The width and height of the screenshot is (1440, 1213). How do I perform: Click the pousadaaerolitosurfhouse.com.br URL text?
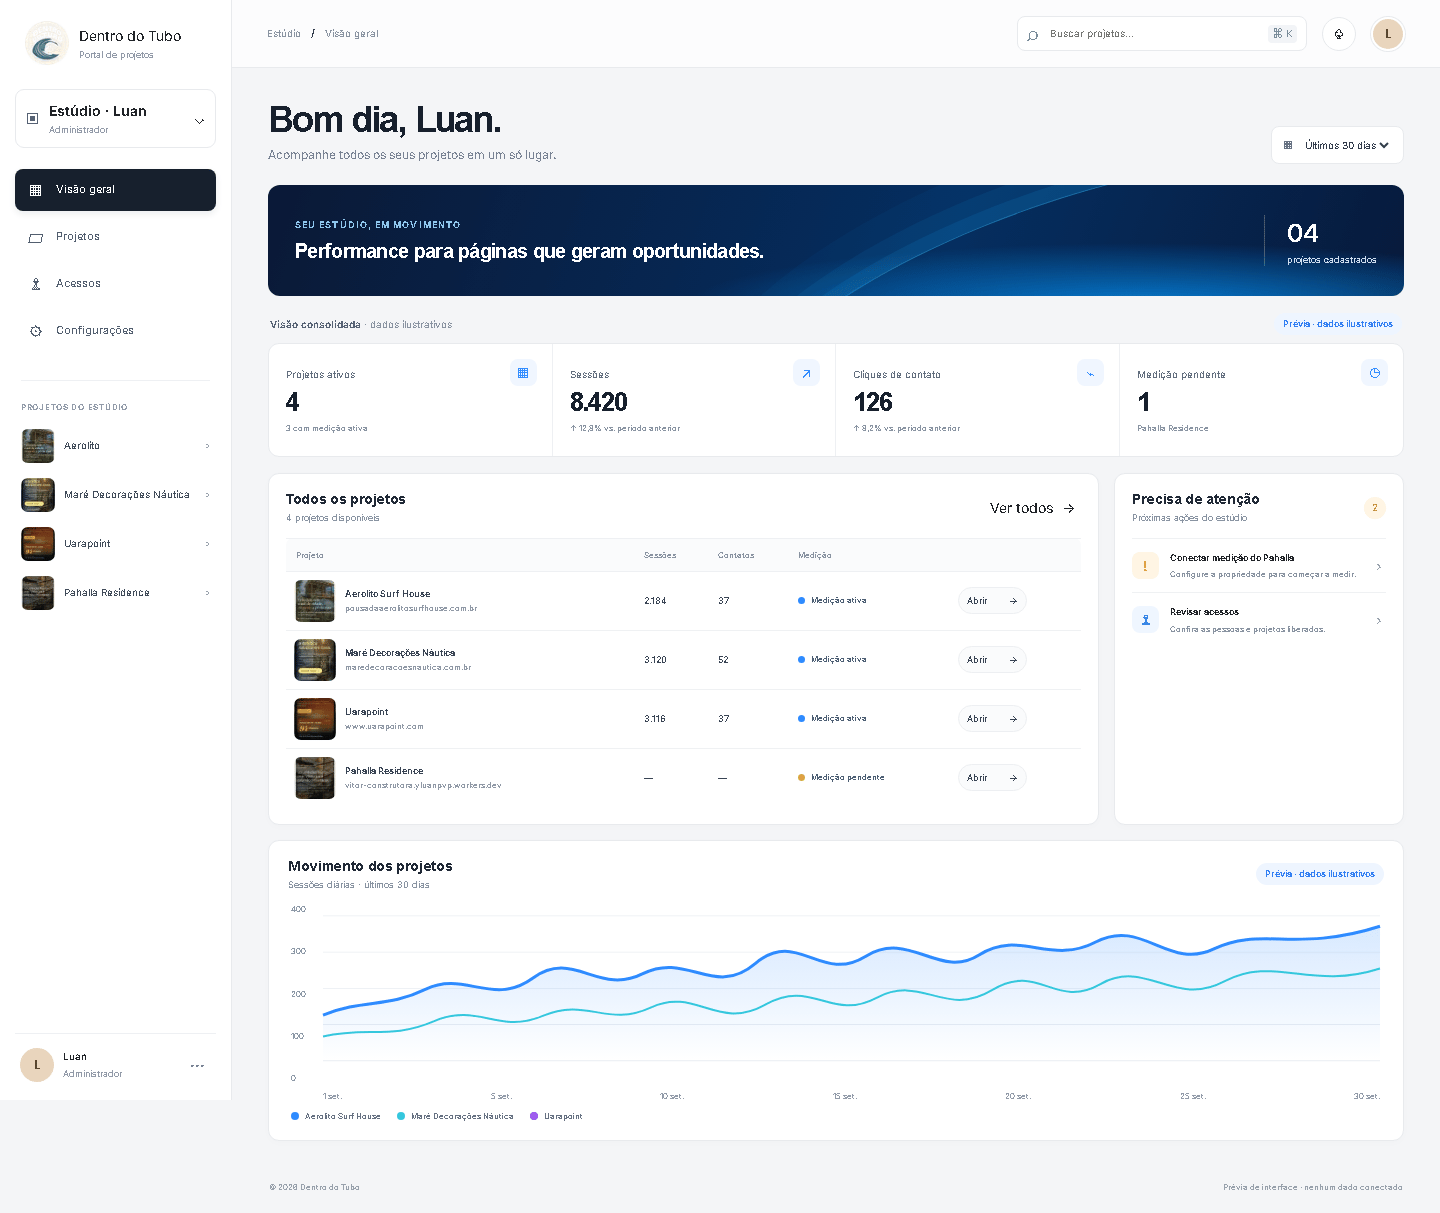tap(411, 608)
